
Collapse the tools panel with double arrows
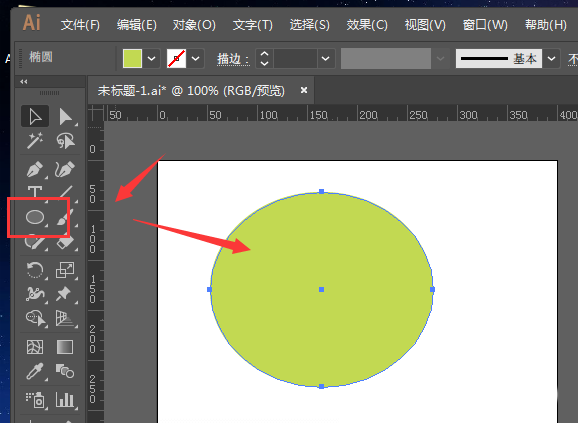pos(24,82)
